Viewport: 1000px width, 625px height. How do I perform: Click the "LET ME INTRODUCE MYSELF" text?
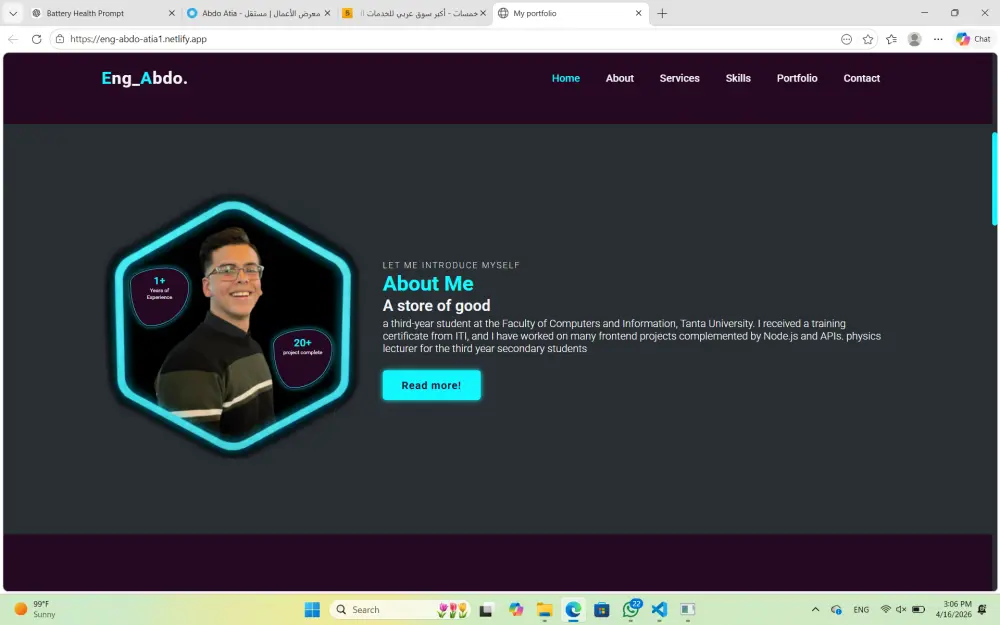tap(451, 265)
